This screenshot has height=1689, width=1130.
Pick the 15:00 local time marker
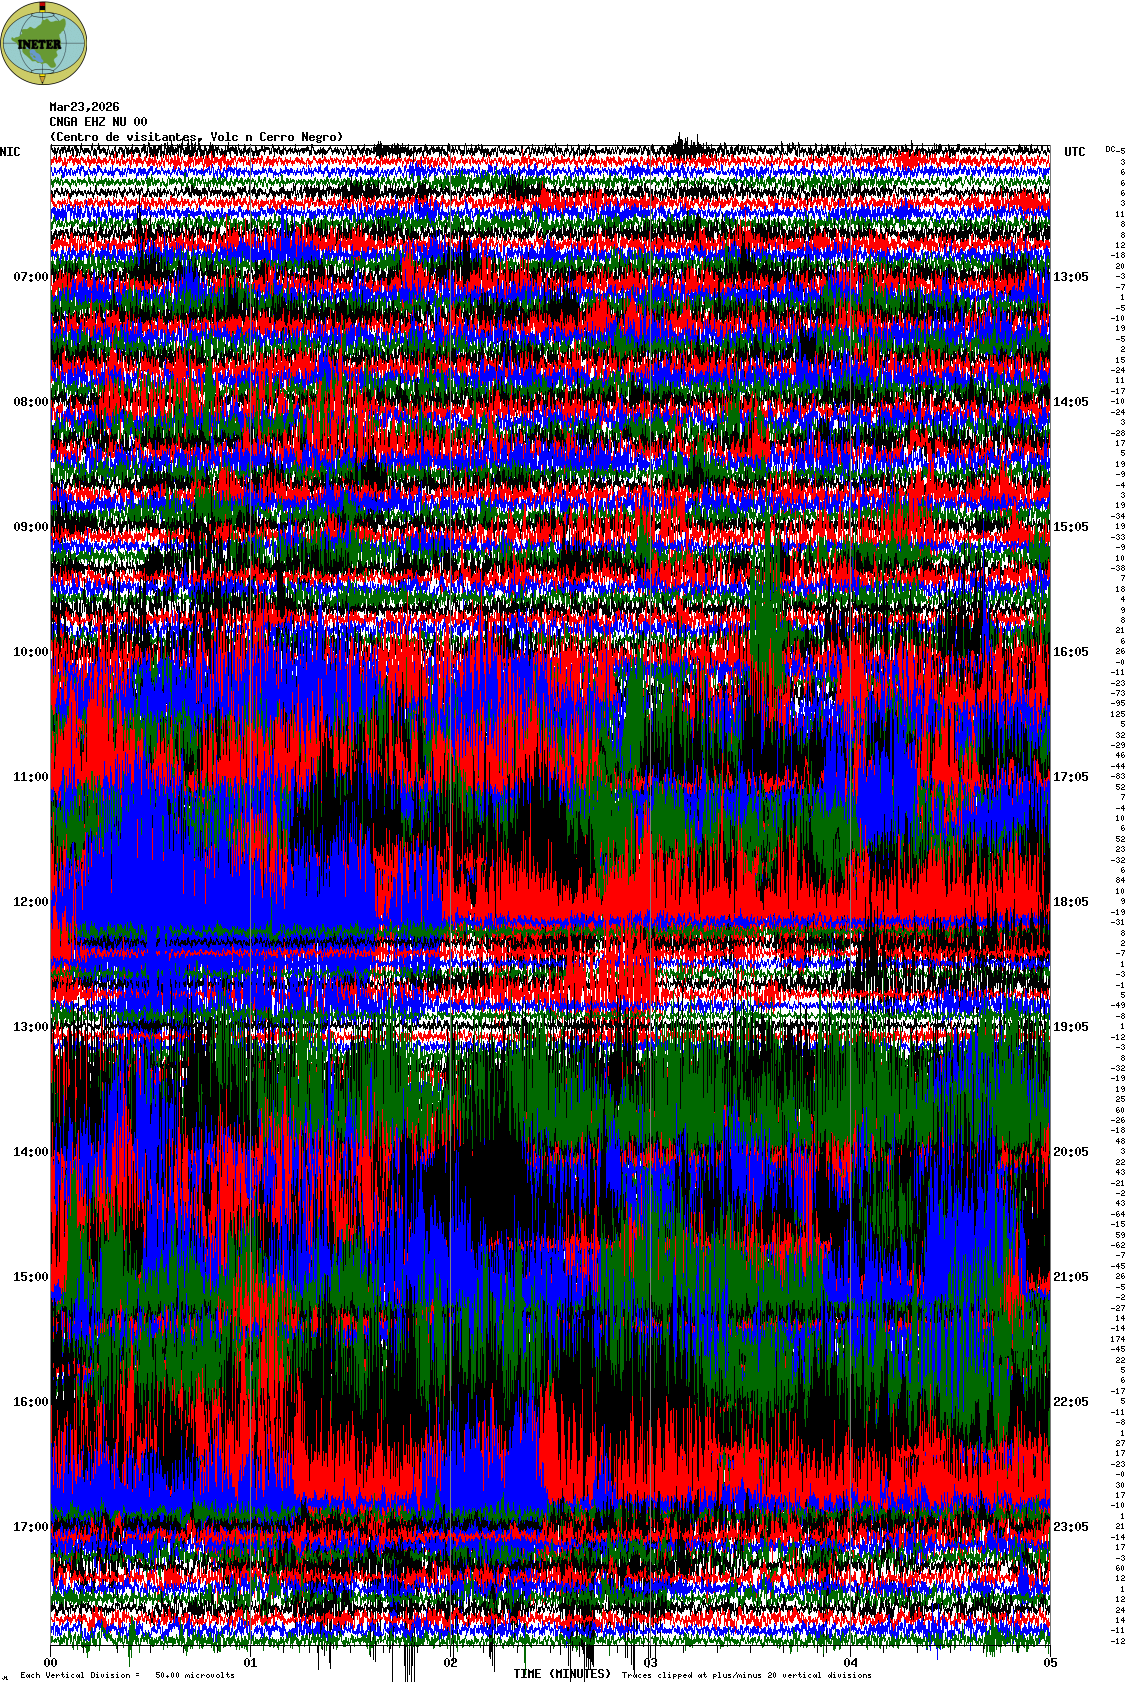tap(30, 1277)
